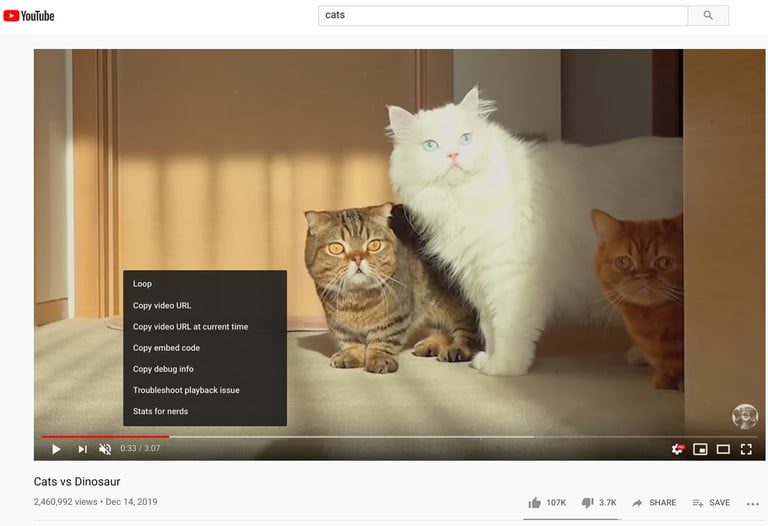Select Copy debug info
768x526 pixels.
205,369
